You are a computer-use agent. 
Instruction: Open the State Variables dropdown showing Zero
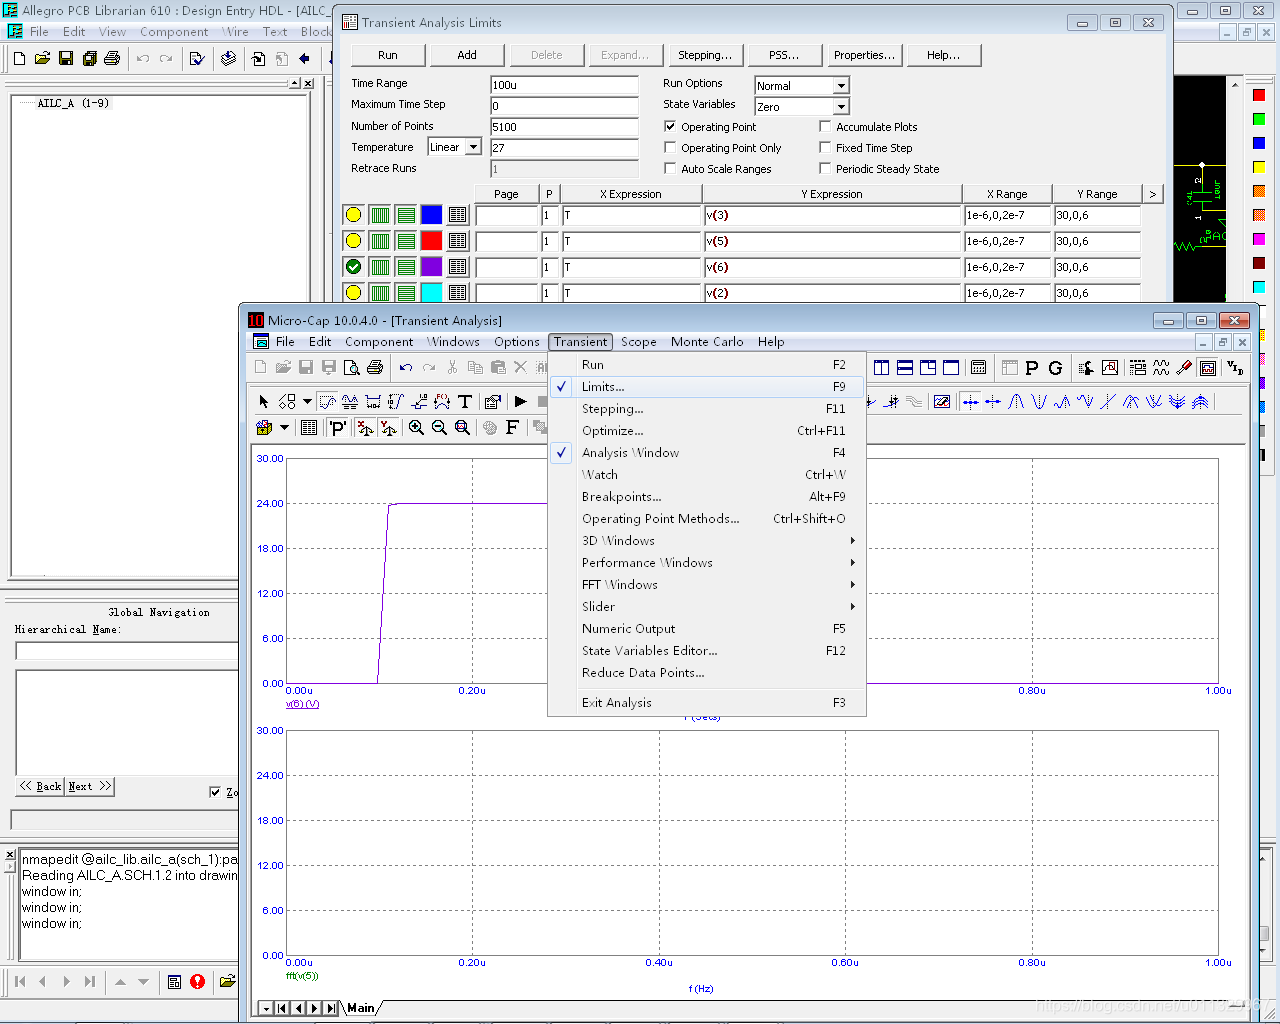pos(841,106)
